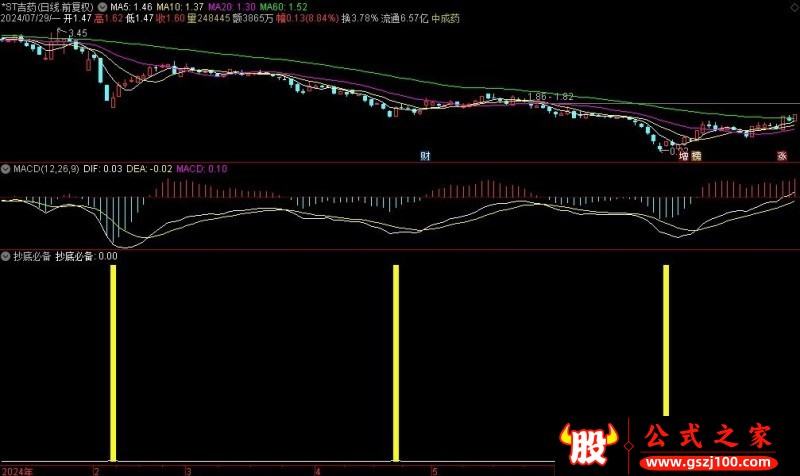The height and width of the screenshot is (476, 800).
Task: Click the MACD: 0.10 value
Action: 202,169
